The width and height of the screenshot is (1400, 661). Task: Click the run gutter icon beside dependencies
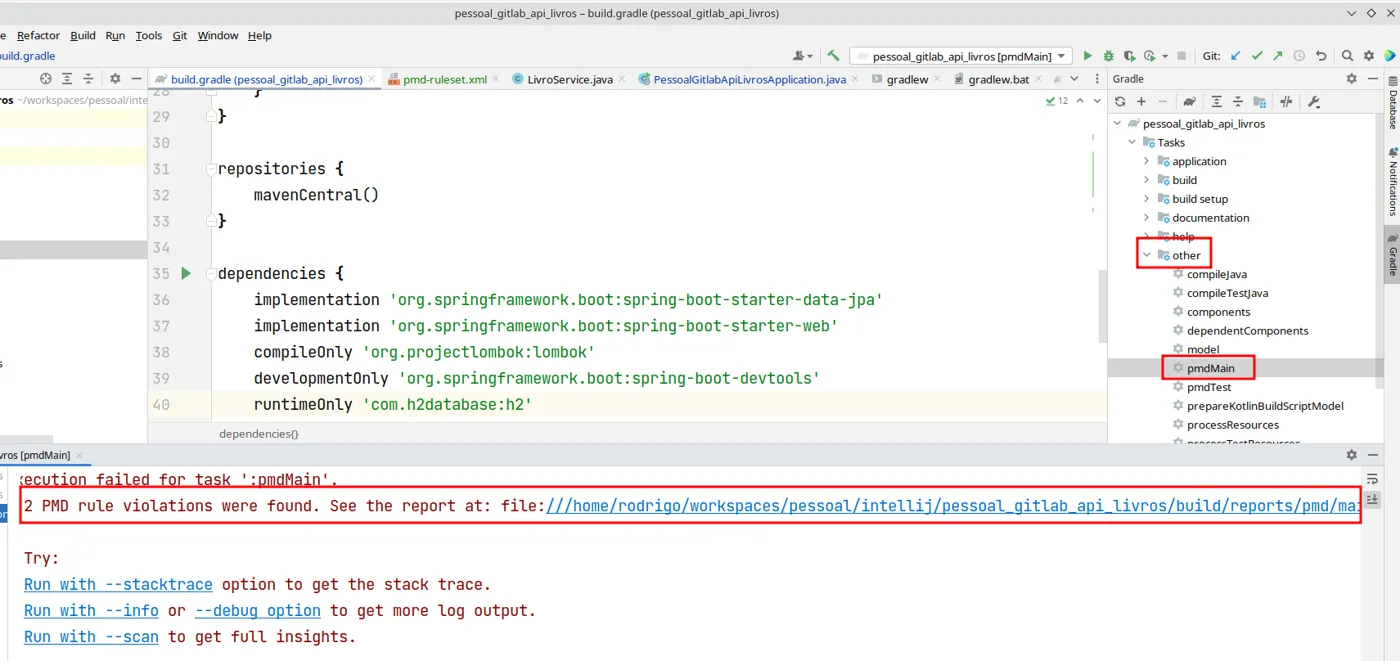tap(185, 273)
